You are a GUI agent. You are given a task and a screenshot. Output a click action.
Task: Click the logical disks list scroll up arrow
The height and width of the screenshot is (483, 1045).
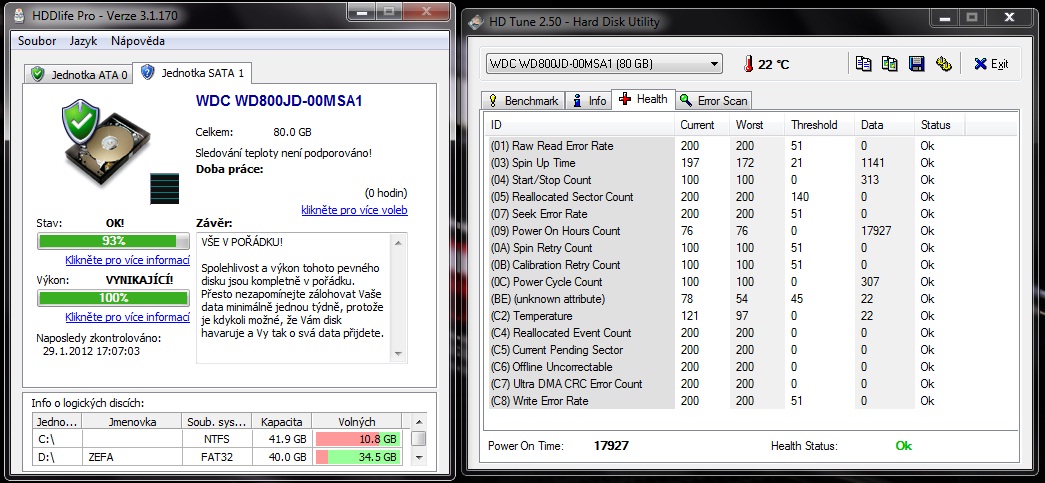click(x=419, y=421)
